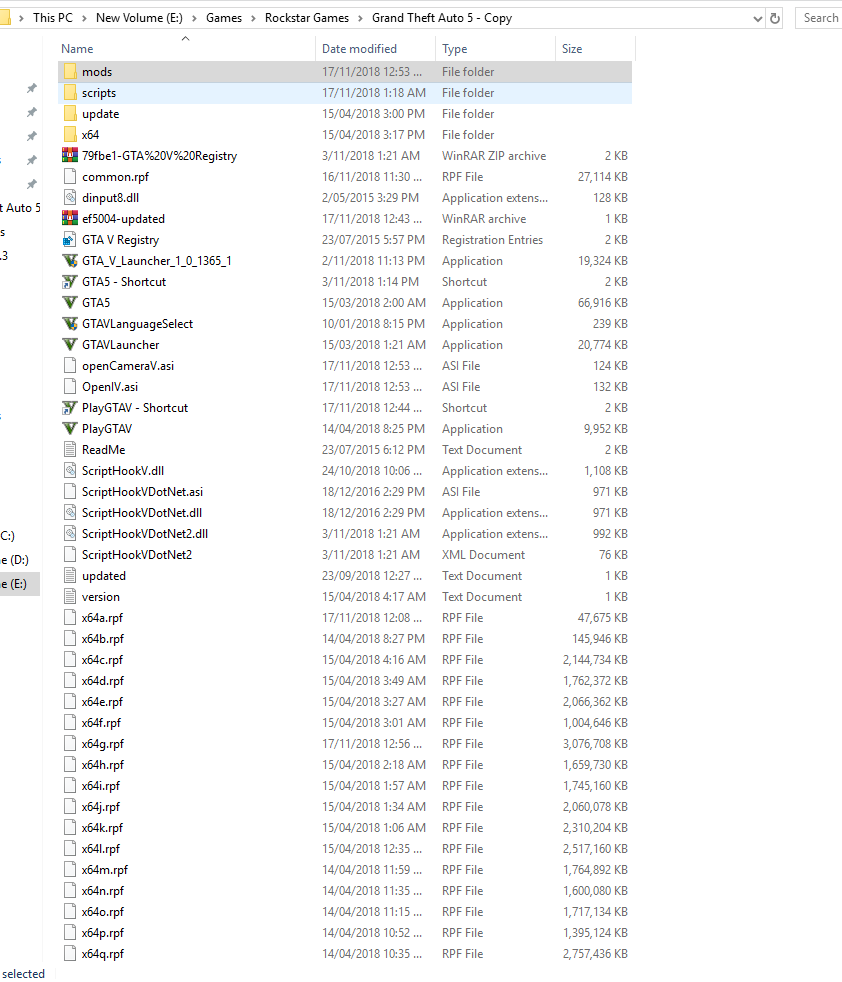Select the GTA V Registry file icon

pyautogui.click(x=70, y=240)
